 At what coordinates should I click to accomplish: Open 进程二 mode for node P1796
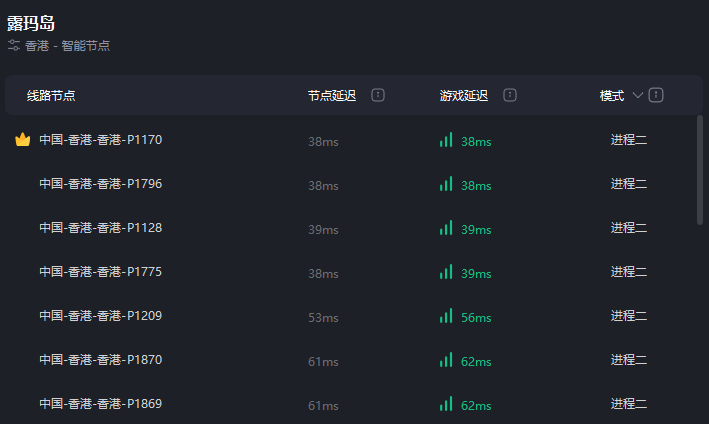click(629, 184)
